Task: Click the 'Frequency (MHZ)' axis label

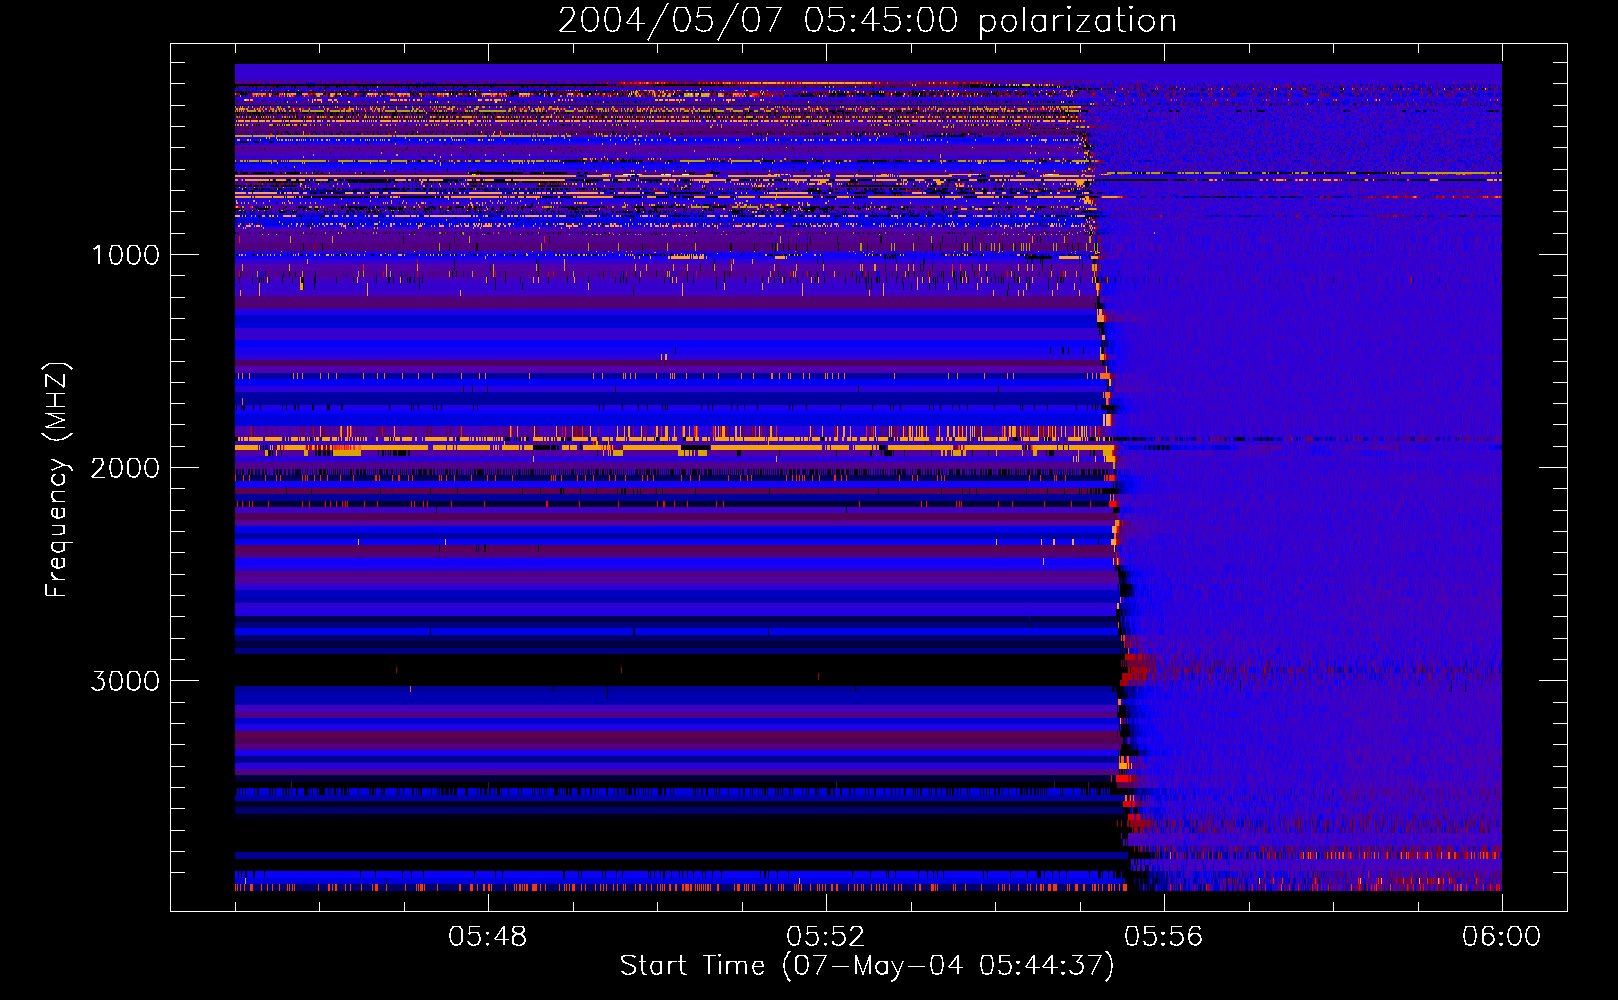Action: coord(58,480)
